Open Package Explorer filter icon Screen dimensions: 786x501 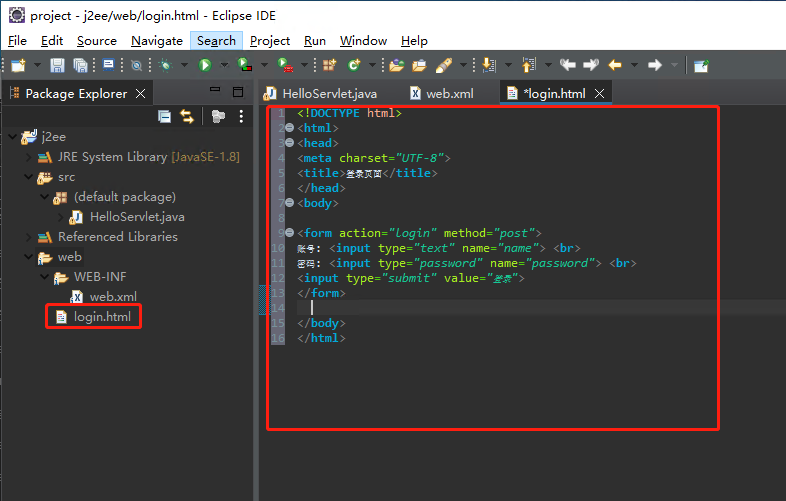218,117
